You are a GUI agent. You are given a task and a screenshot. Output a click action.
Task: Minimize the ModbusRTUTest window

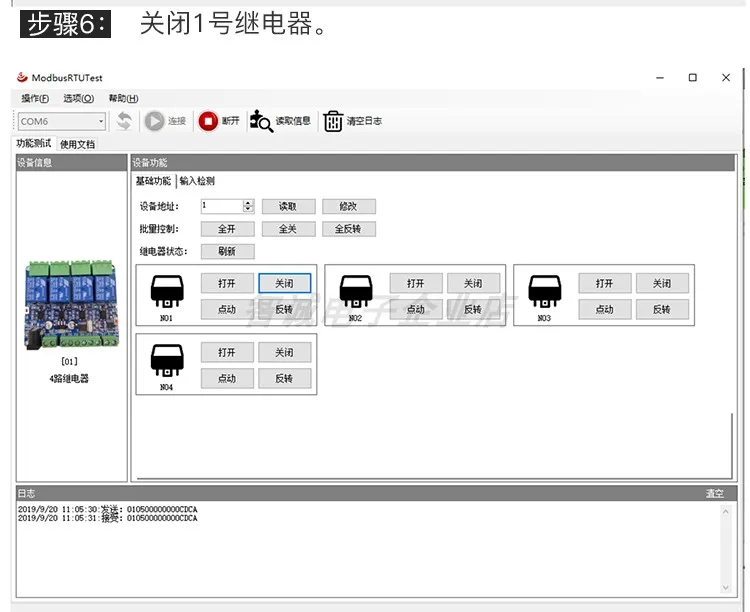(660, 78)
